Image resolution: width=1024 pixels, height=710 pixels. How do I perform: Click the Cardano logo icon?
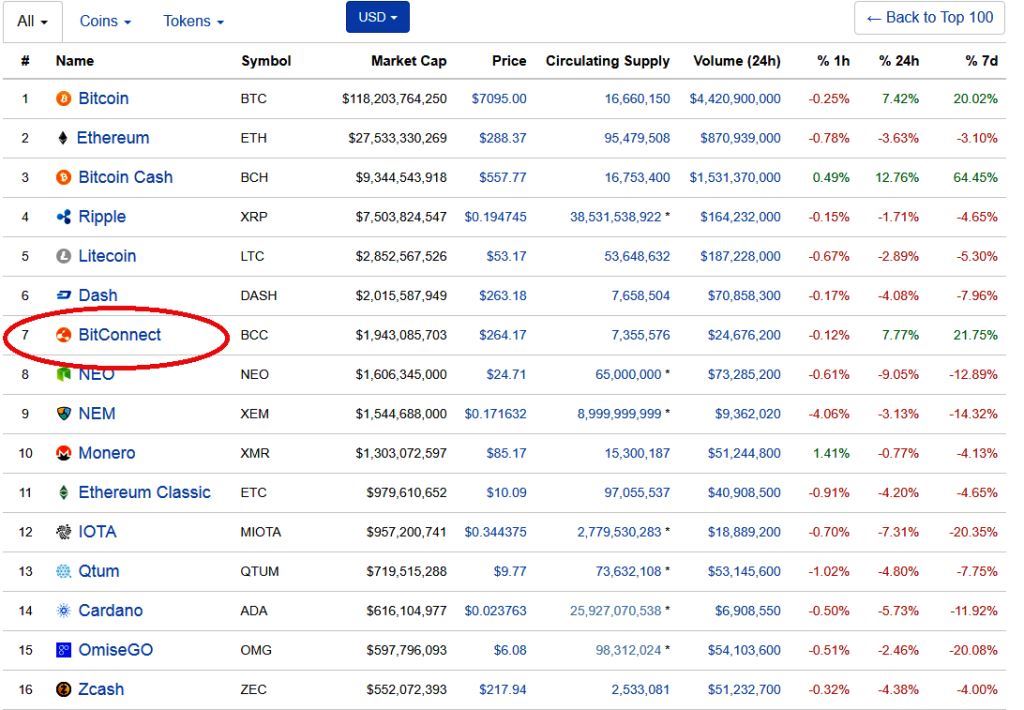(64, 611)
